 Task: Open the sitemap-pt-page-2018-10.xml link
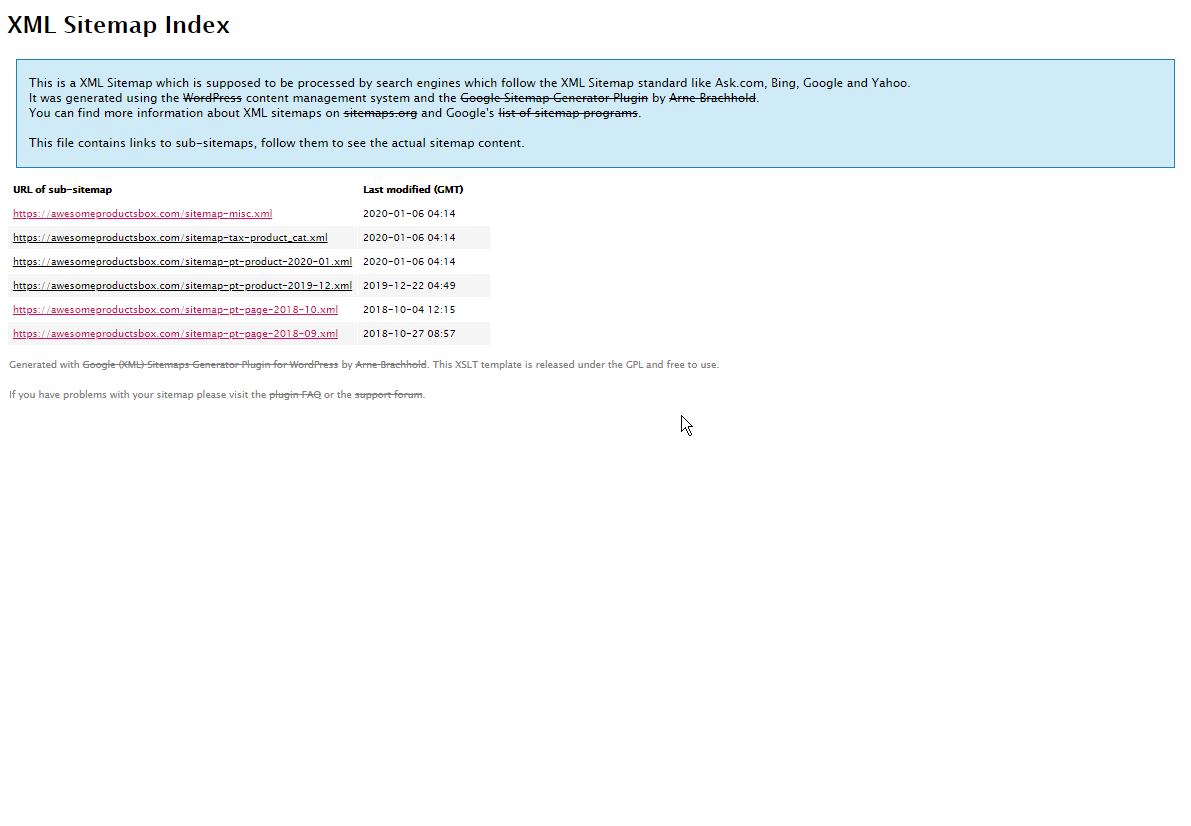coord(175,310)
